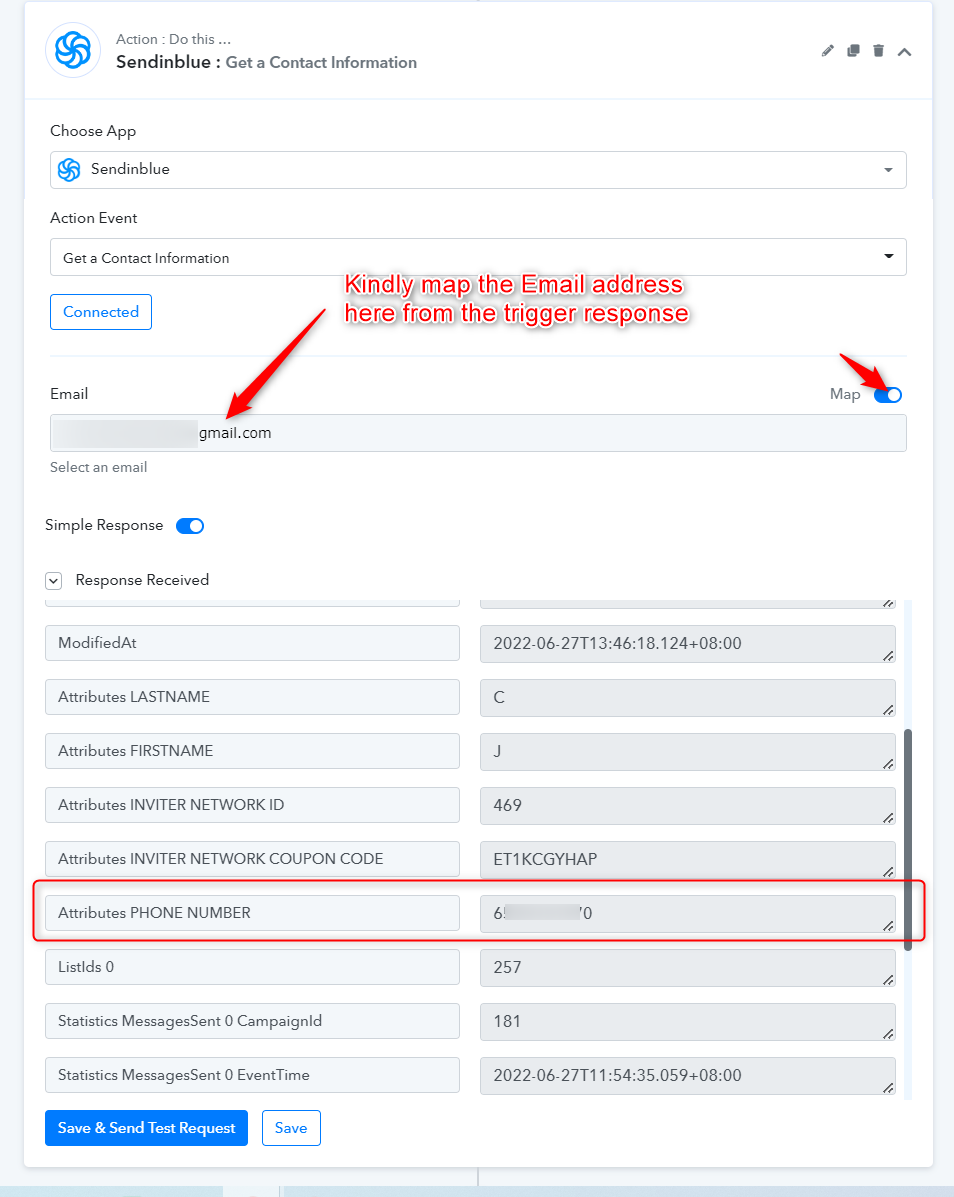Screen dimensions: 954x1197
Task: Click the ListIds 0 value field 257
Action: tap(688, 967)
